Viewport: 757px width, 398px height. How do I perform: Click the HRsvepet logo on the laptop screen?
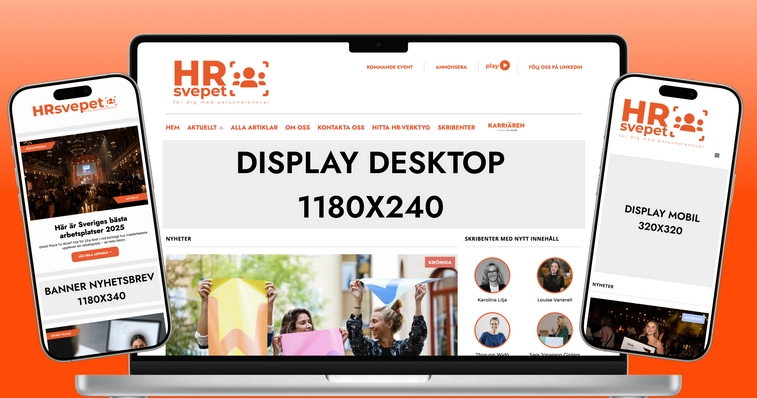pyautogui.click(x=221, y=82)
